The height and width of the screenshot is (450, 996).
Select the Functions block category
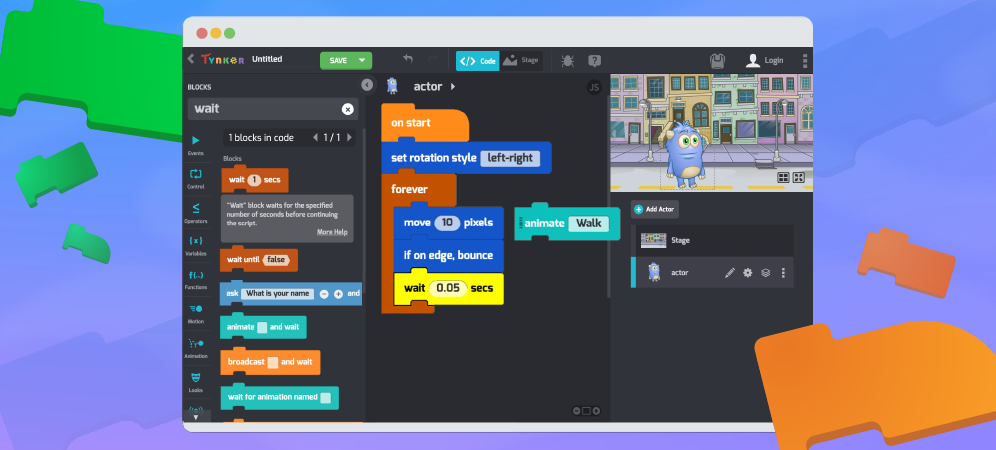coord(196,279)
